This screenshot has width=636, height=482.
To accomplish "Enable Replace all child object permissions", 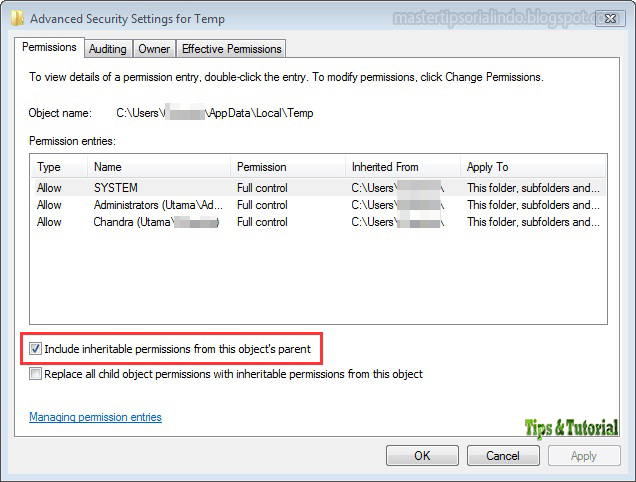I will click(x=36, y=374).
